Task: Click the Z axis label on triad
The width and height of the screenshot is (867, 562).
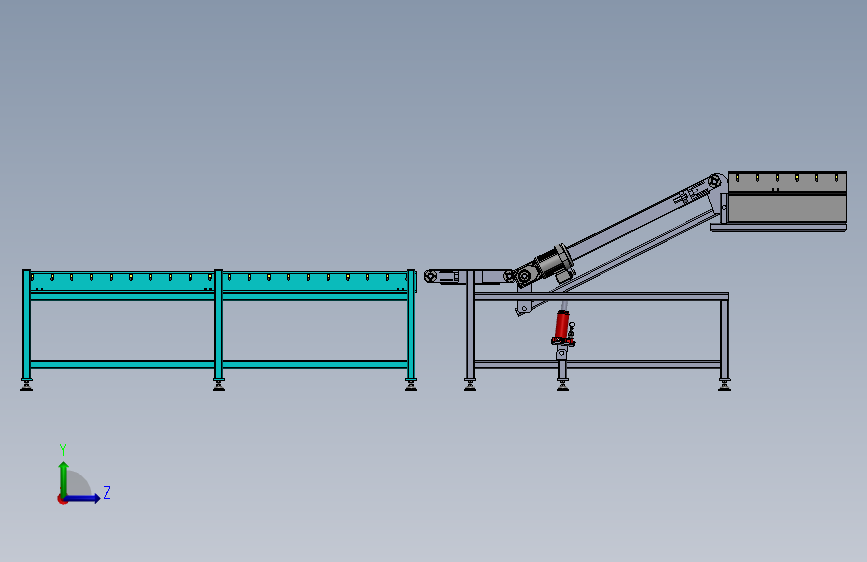Action: (107, 493)
